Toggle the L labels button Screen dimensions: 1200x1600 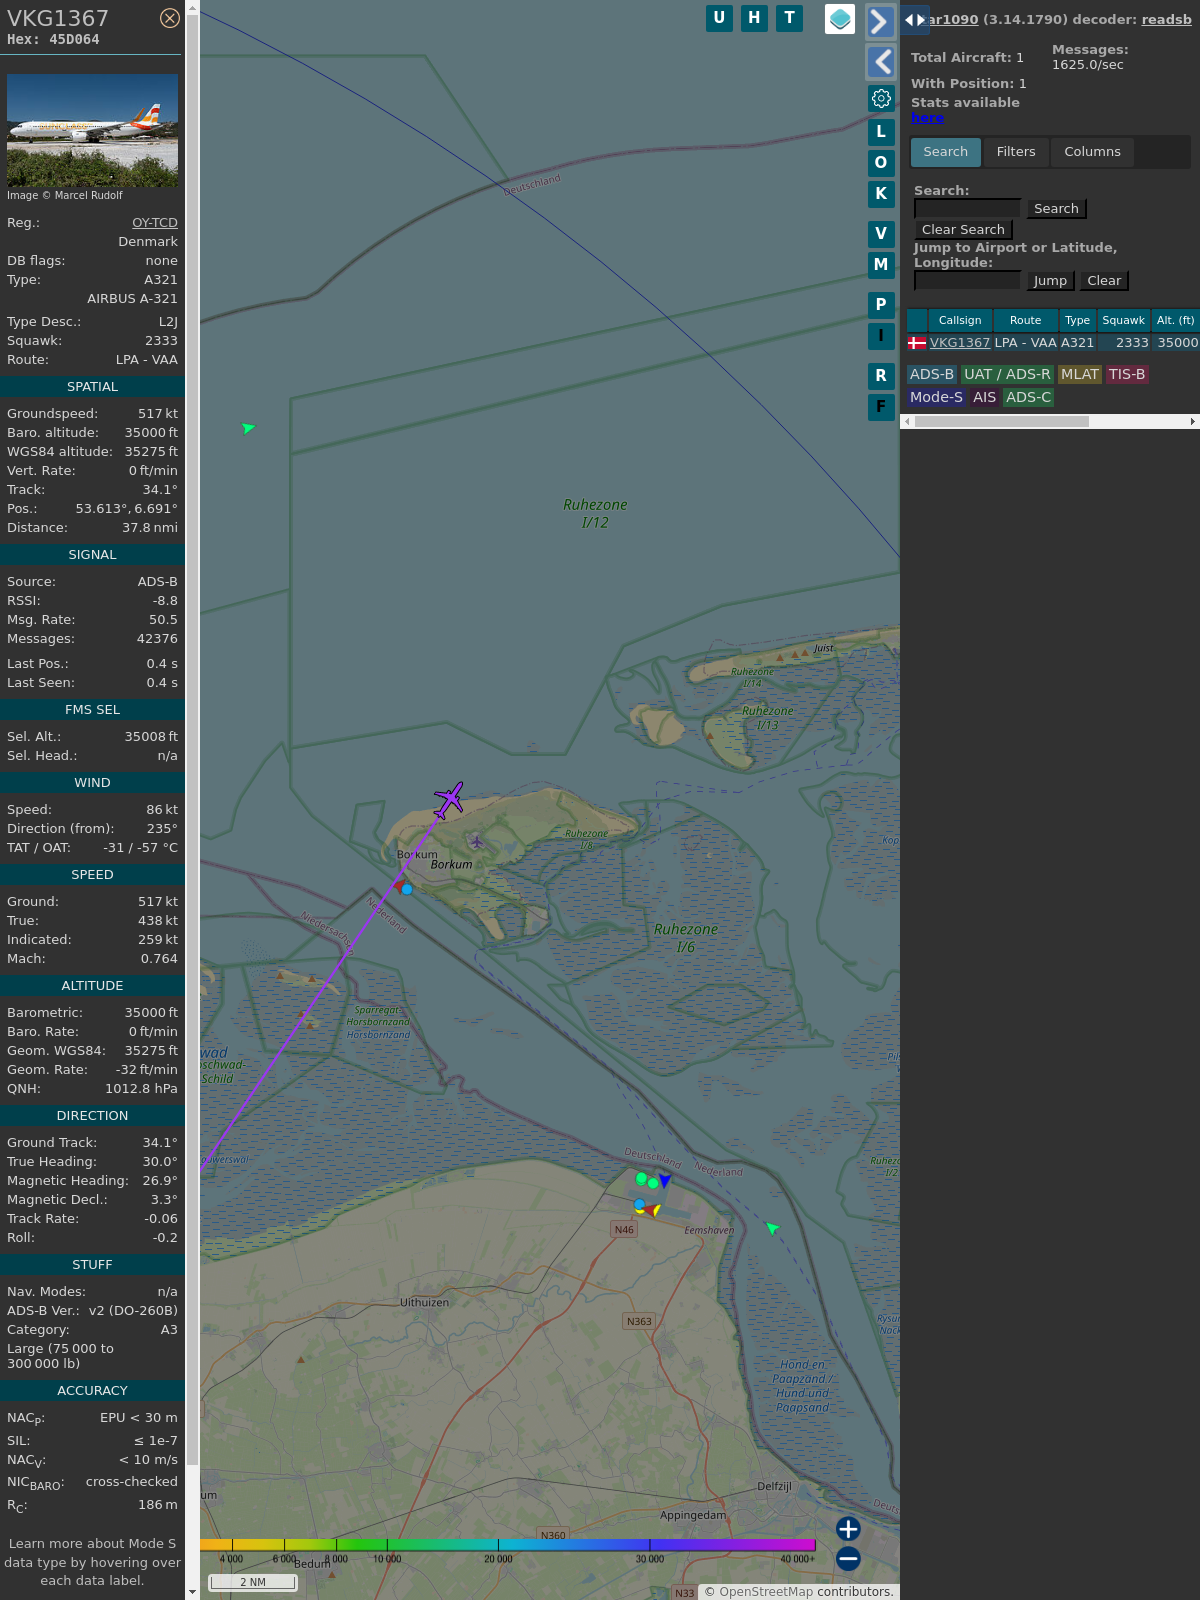tap(881, 132)
